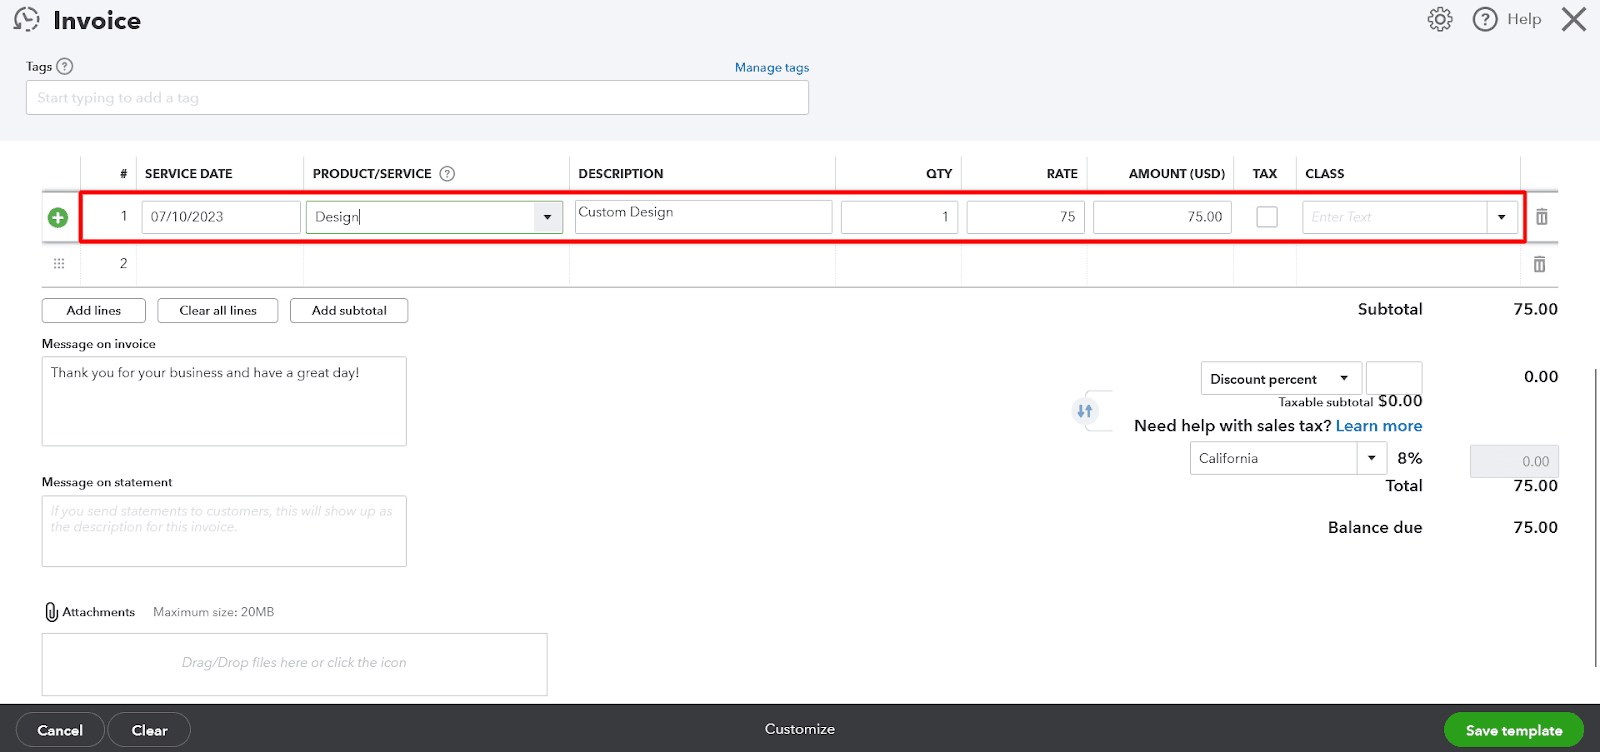The width and height of the screenshot is (1600, 752).
Task: Click the green add line plus icon
Action: coord(58,217)
